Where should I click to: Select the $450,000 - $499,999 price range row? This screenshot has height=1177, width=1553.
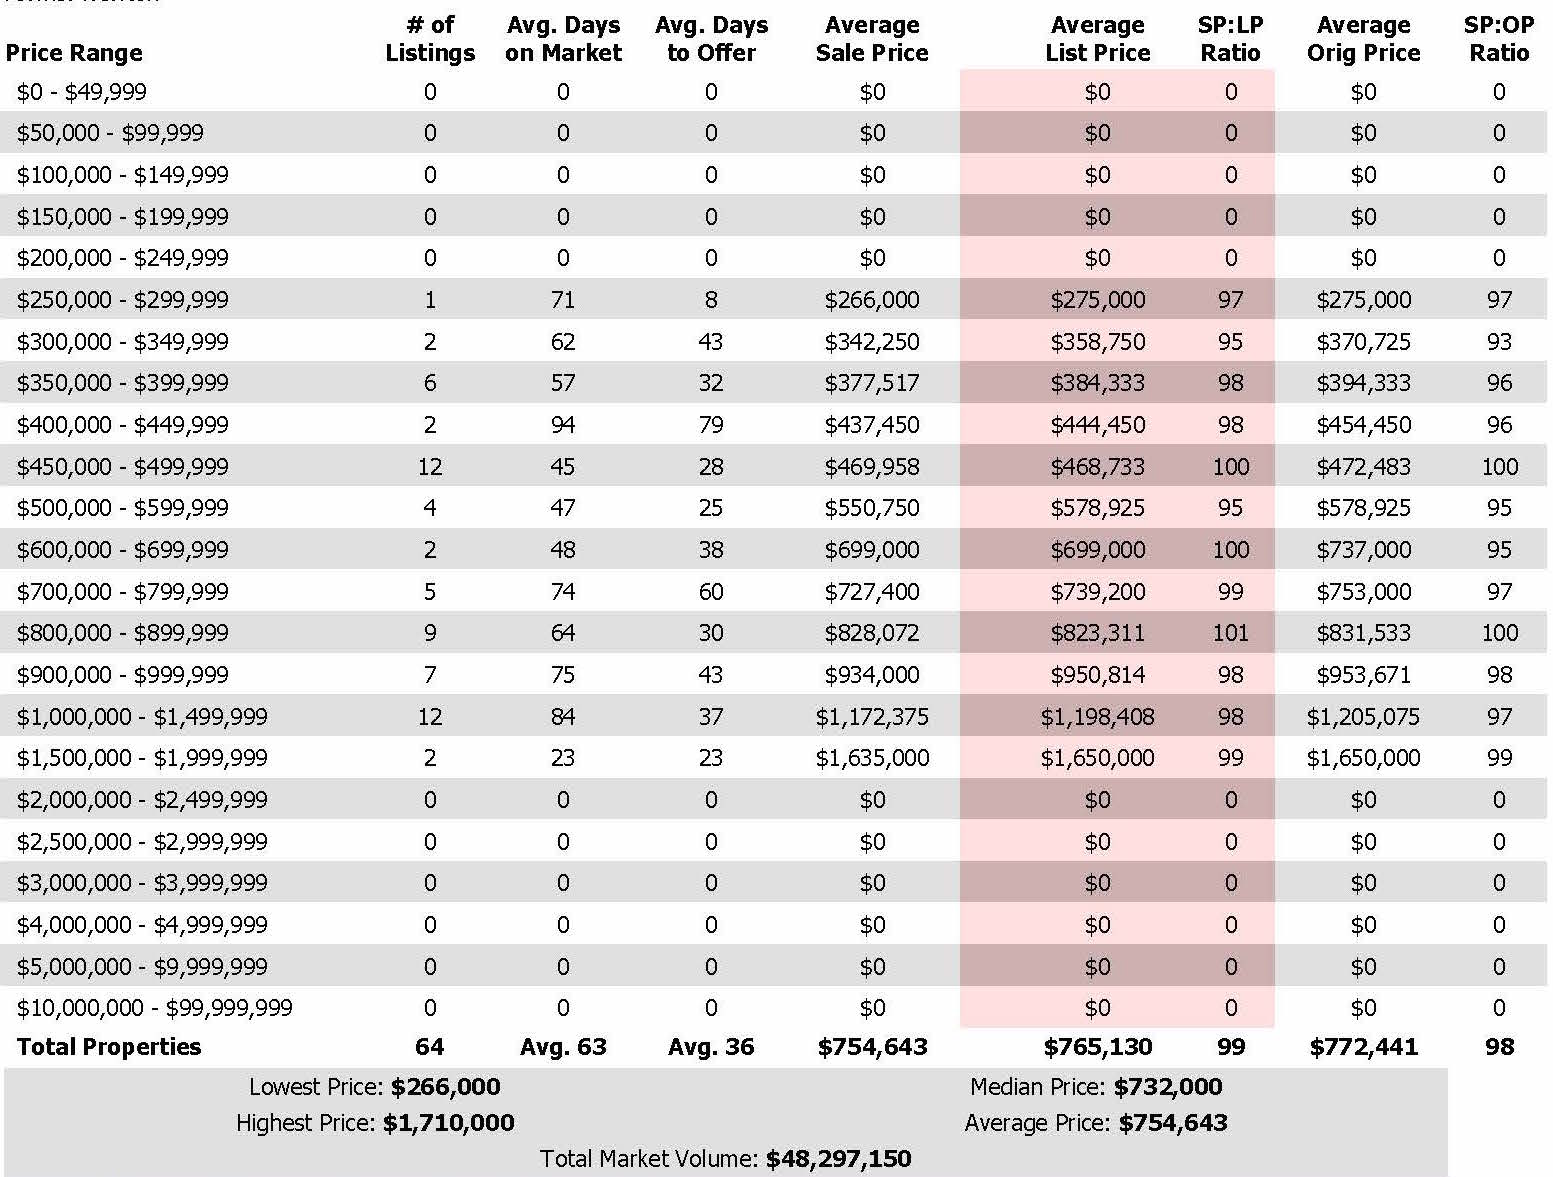(x=122, y=466)
